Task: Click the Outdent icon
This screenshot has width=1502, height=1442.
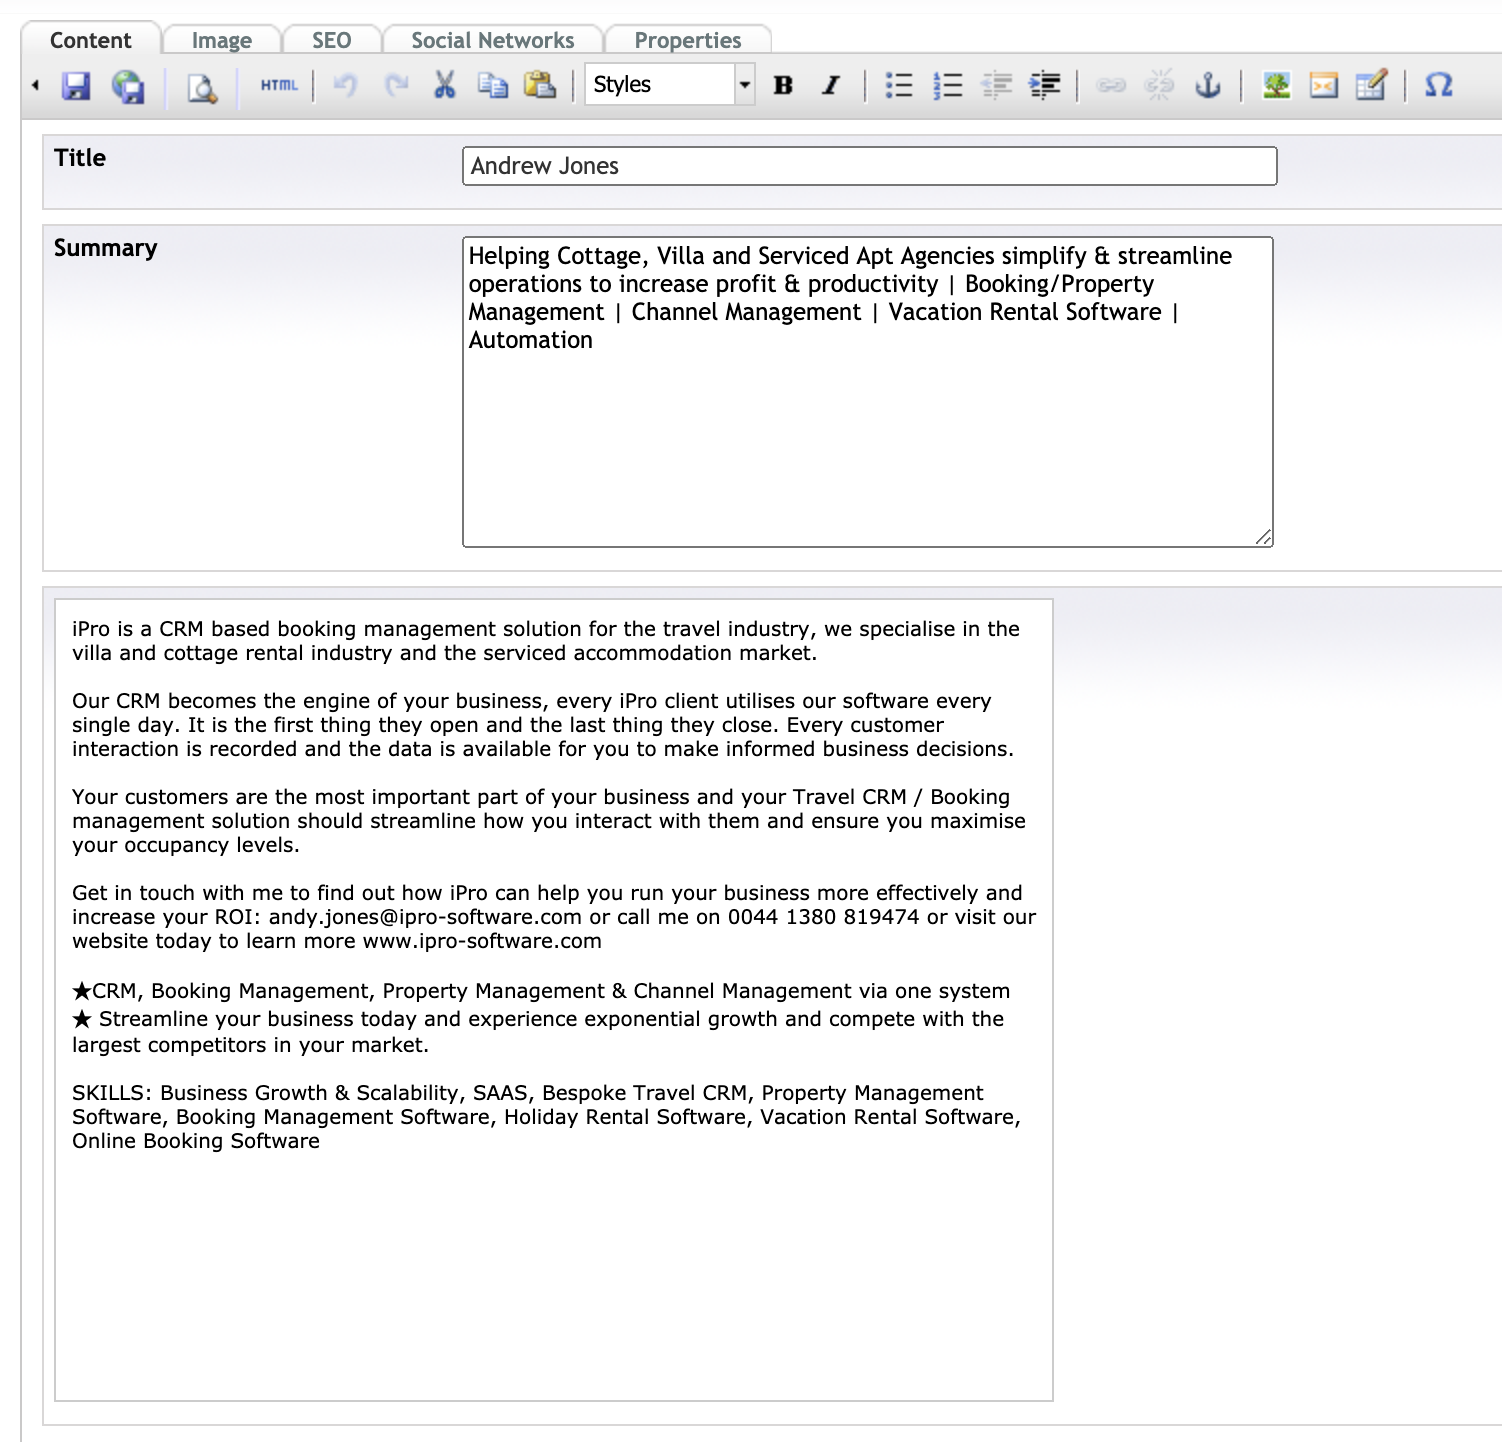Action: [x=996, y=85]
